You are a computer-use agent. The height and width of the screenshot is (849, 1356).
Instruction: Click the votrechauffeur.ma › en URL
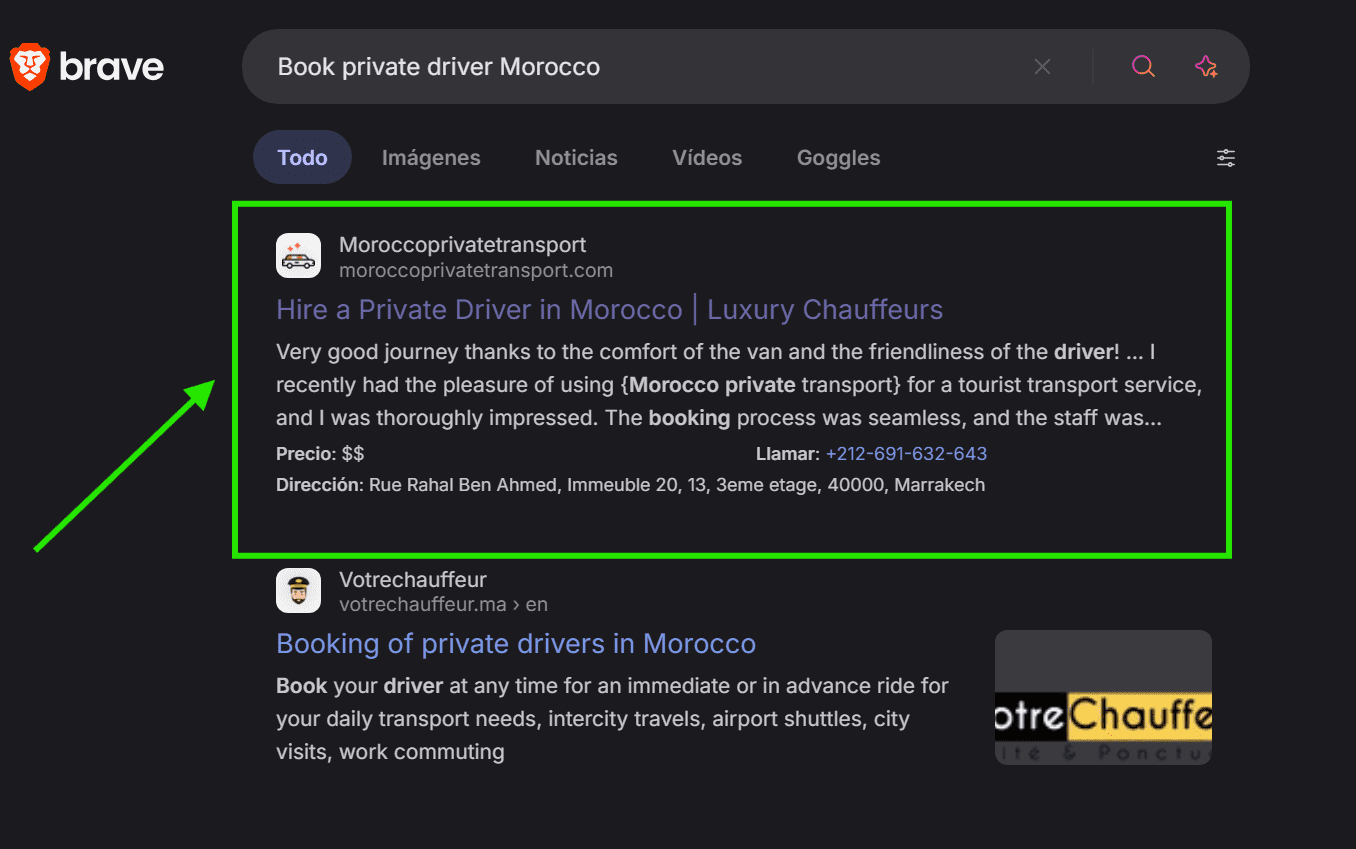click(x=443, y=605)
